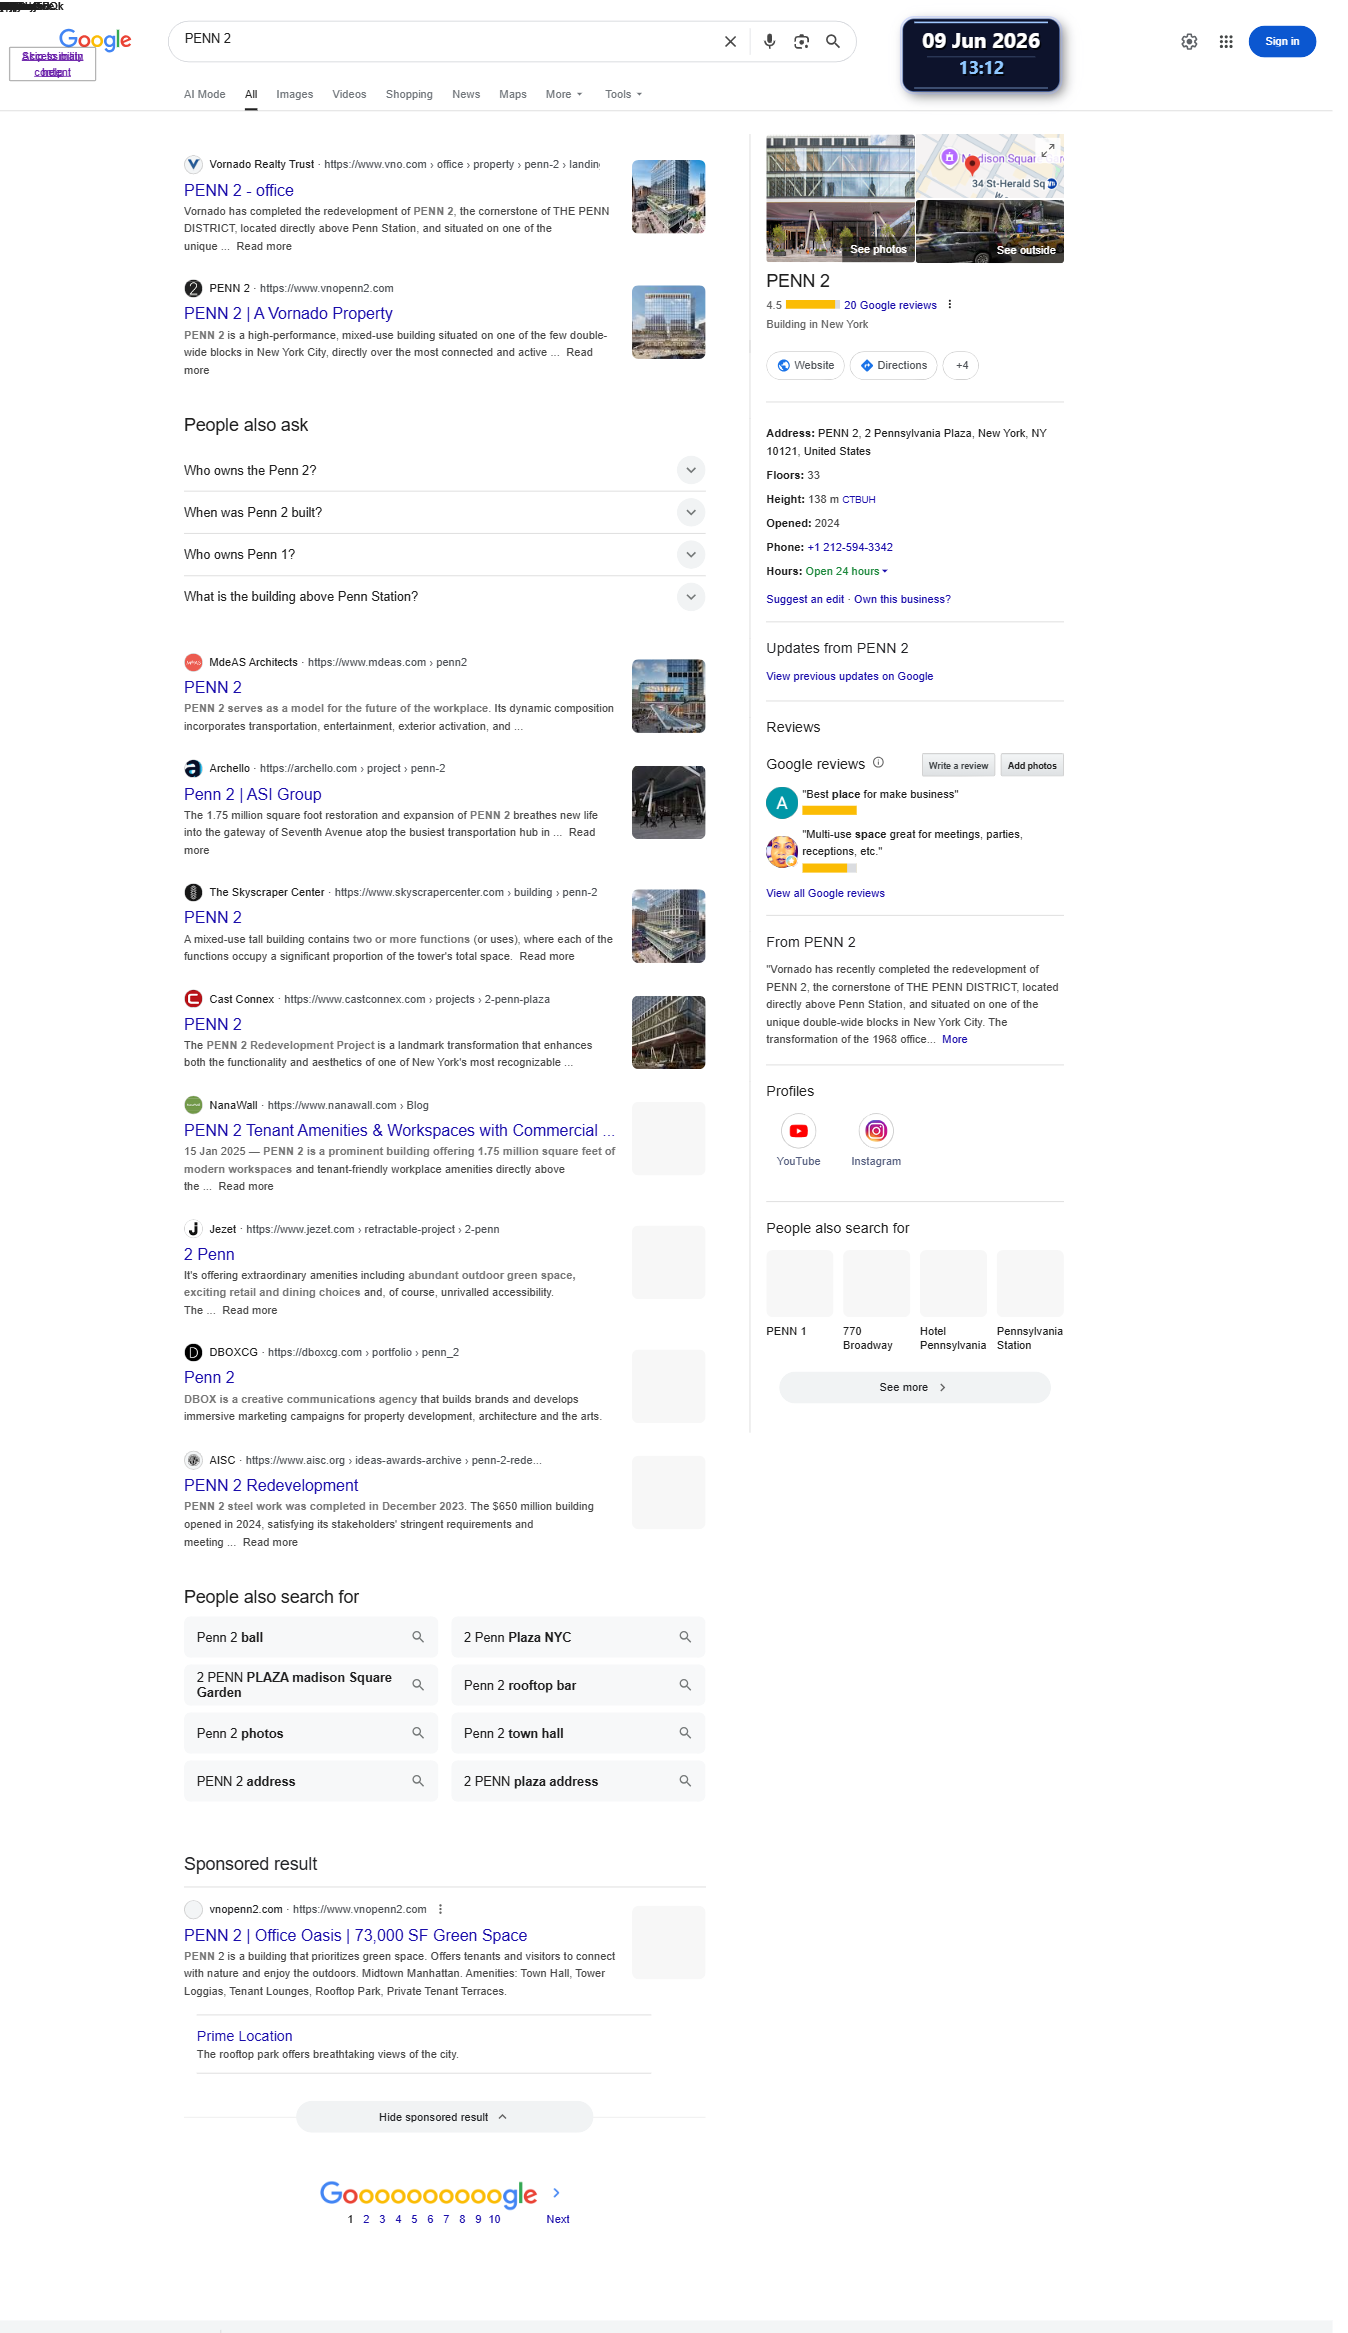Open Quick settings gear icon
Screen dimensions: 1348x2333
click(1189, 42)
